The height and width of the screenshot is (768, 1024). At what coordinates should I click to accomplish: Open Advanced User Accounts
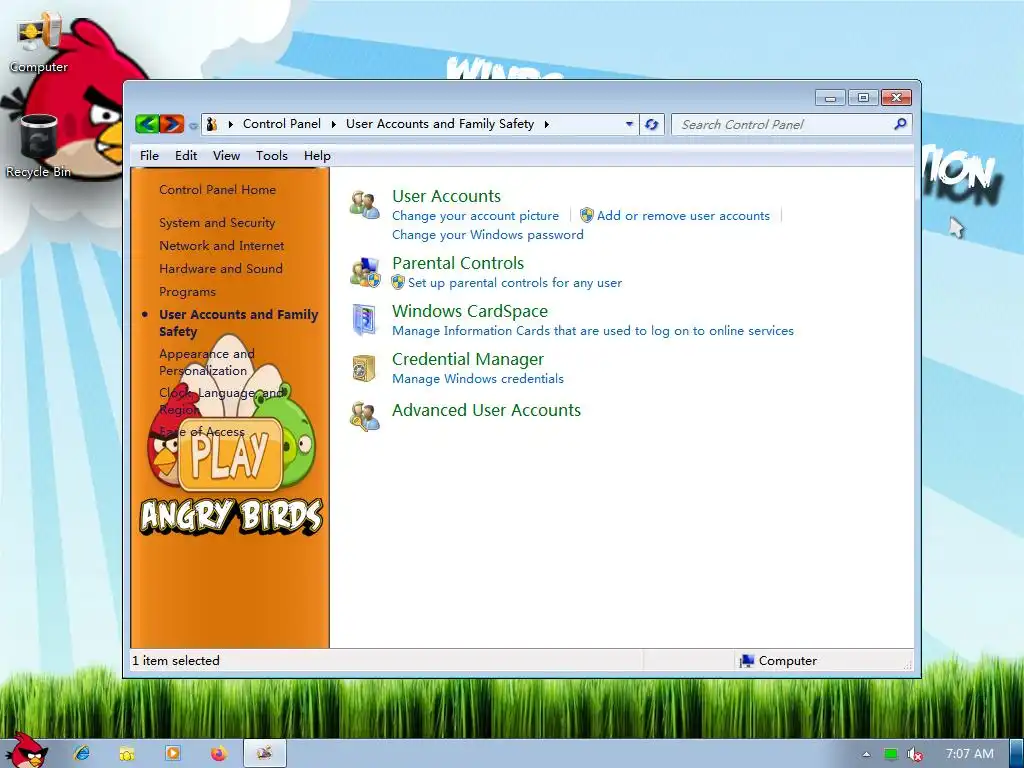pos(486,410)
